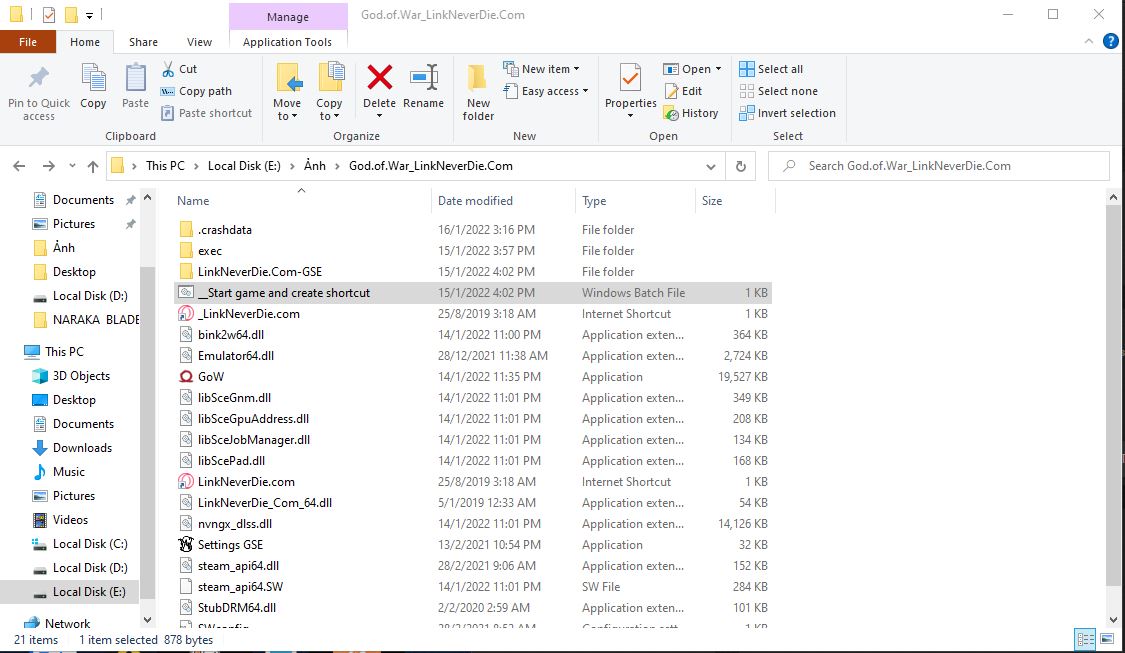Click Invert selection button

(x=787, y=113)
